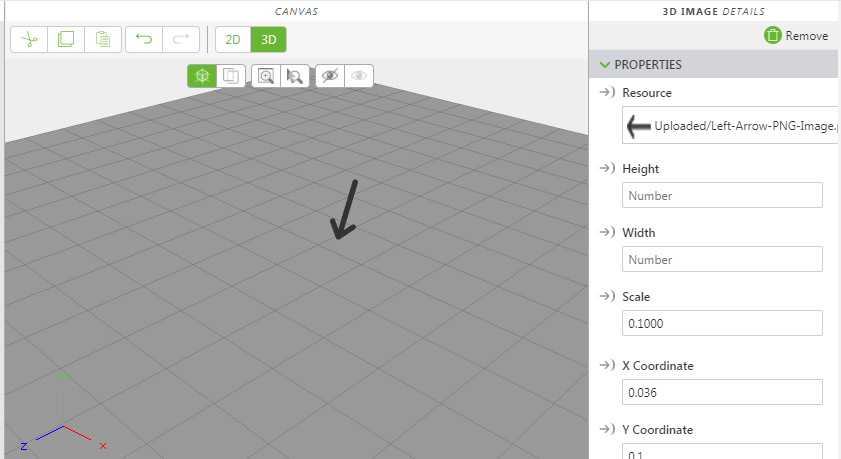This screenshot has width=841, height=459.
Task: Click the Width binding arrow icon
Action: click(607, 232)
